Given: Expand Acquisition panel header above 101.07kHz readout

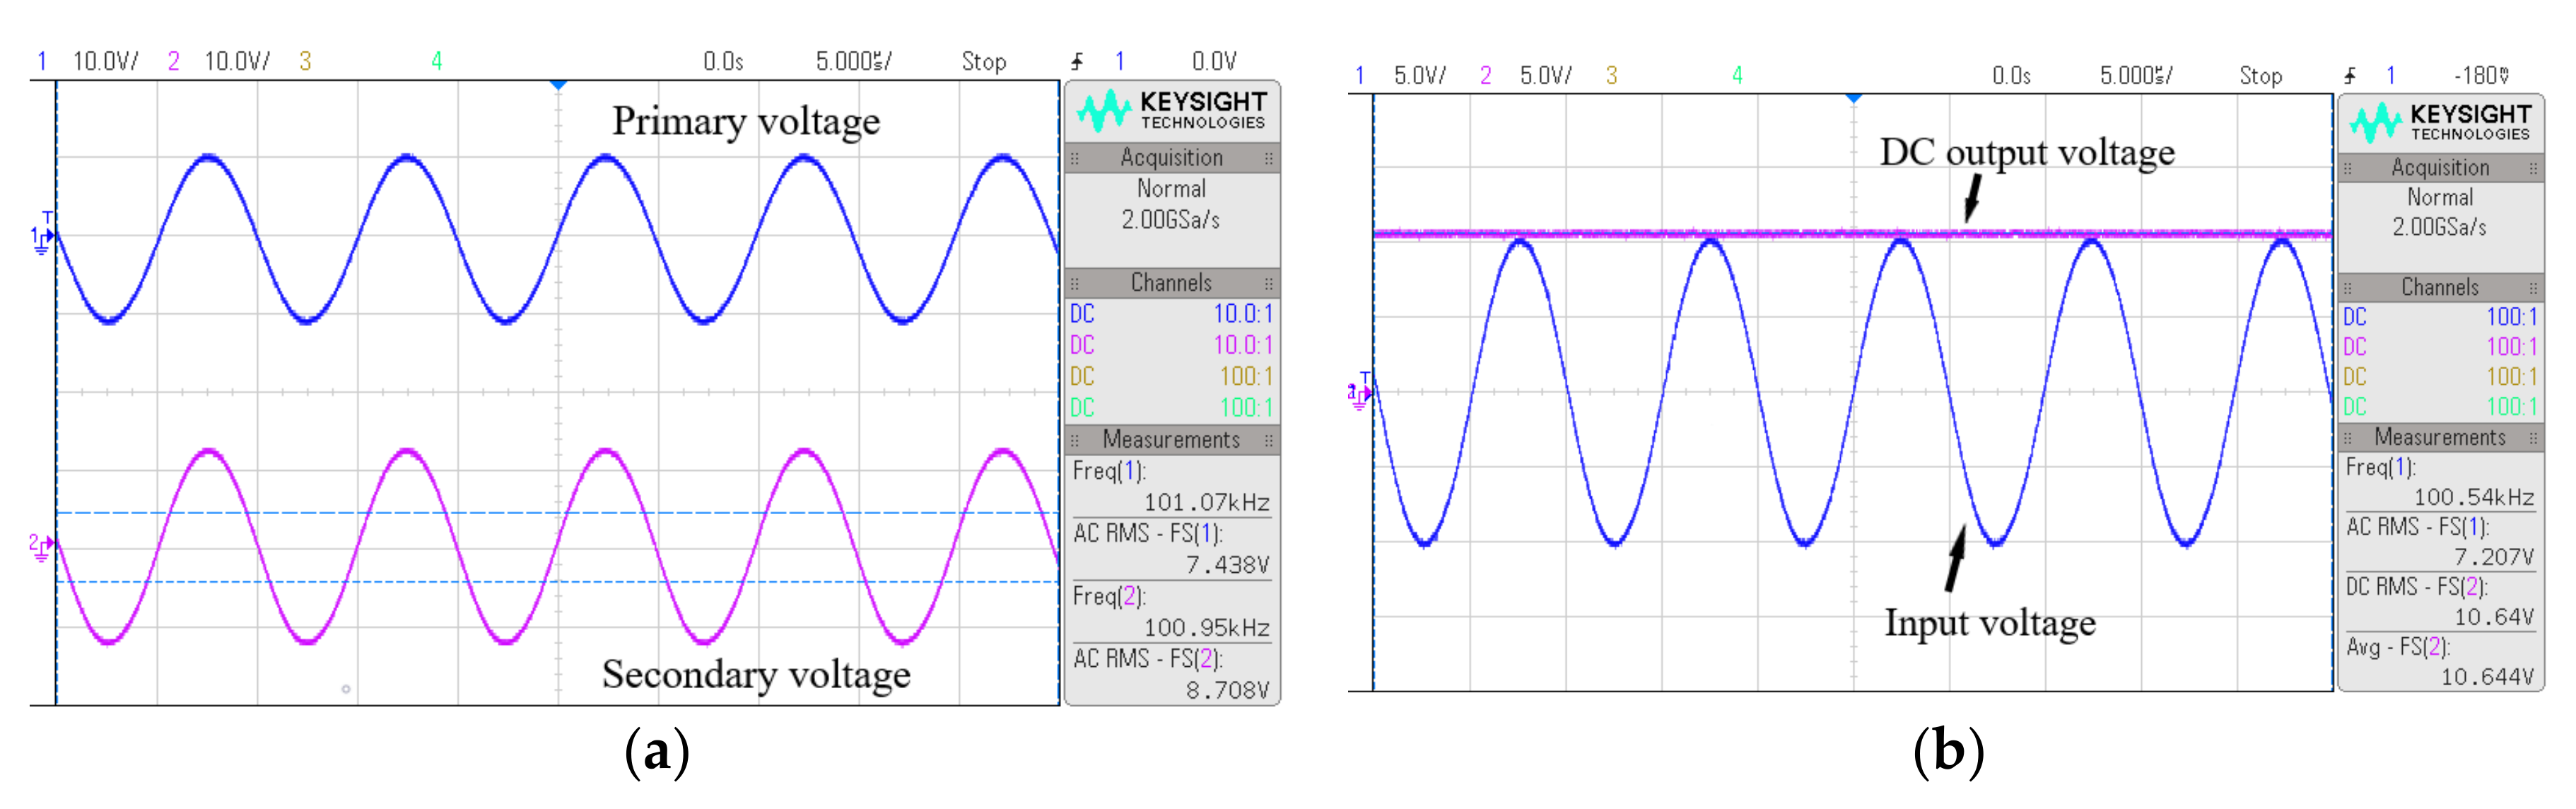Looking at the screenshot, I should click(1171, 158).
